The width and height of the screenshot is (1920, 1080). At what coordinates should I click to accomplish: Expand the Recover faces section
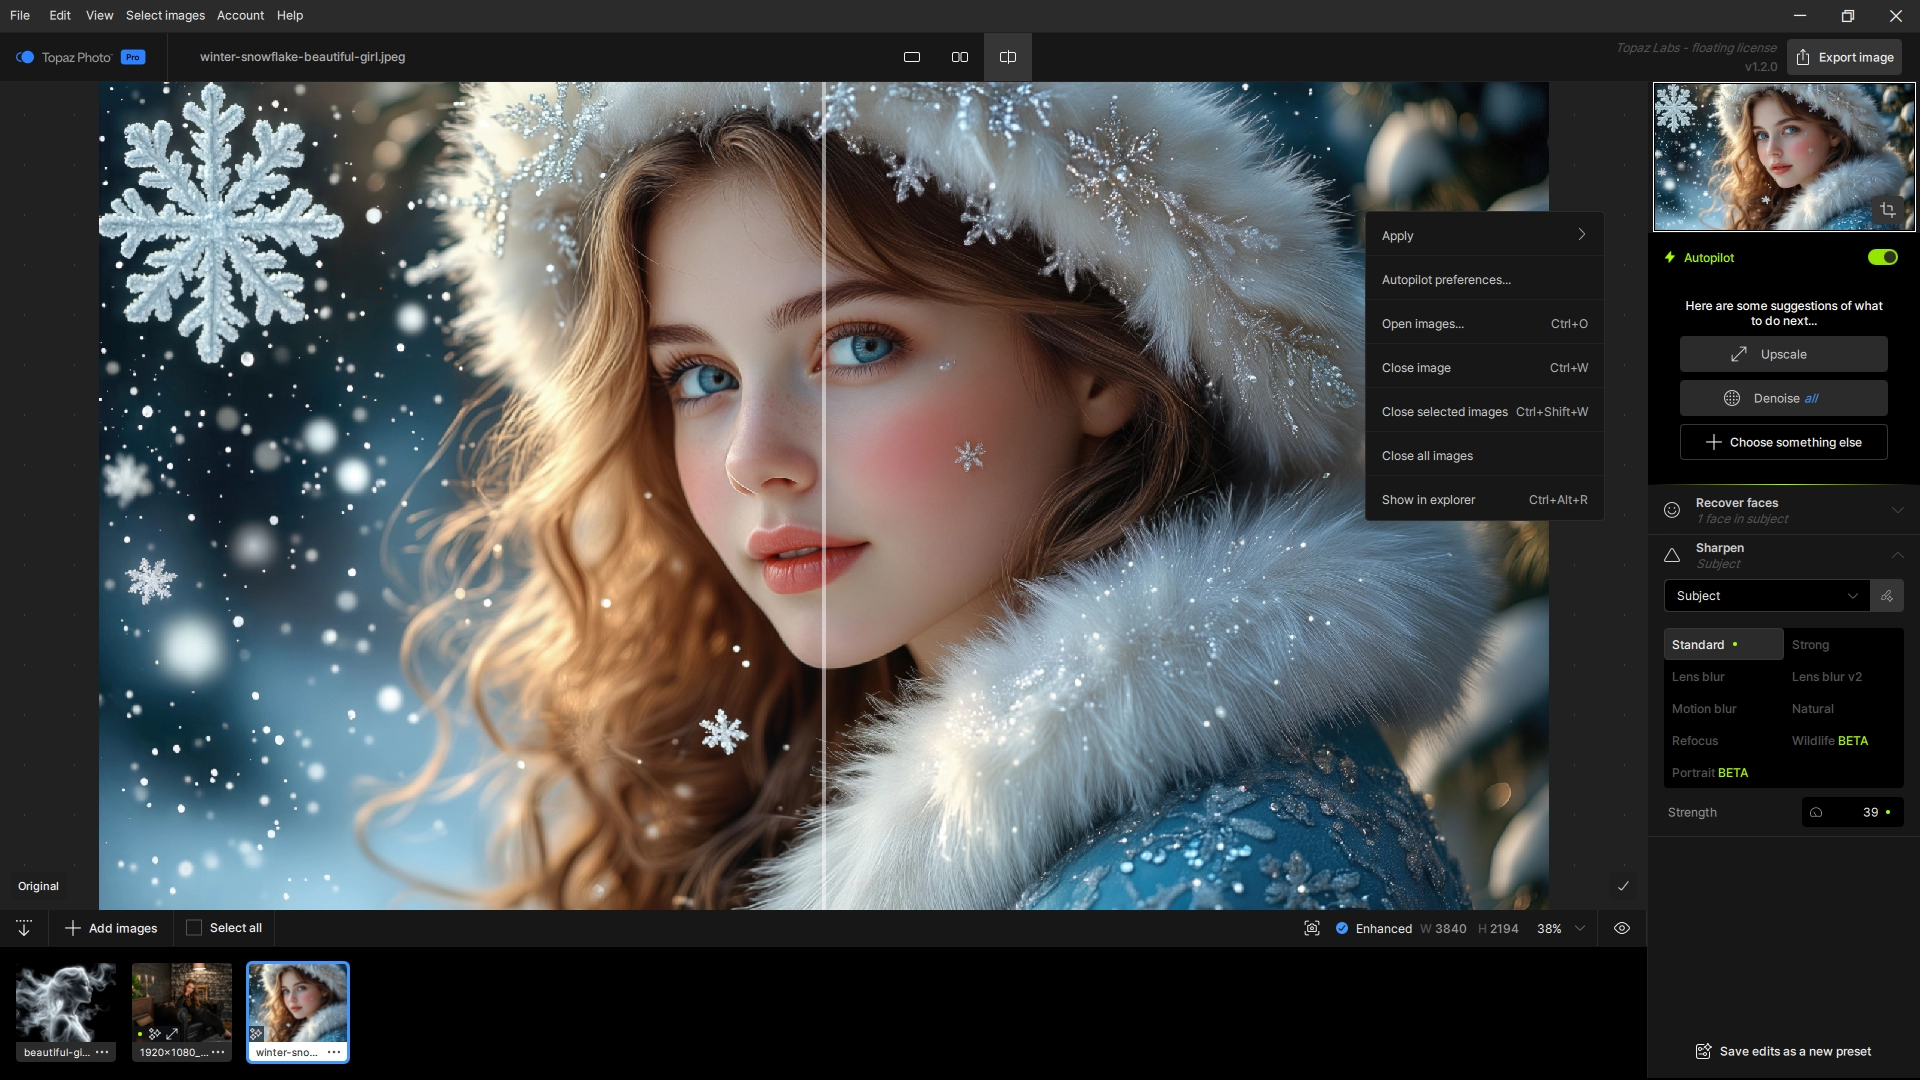1897,510
